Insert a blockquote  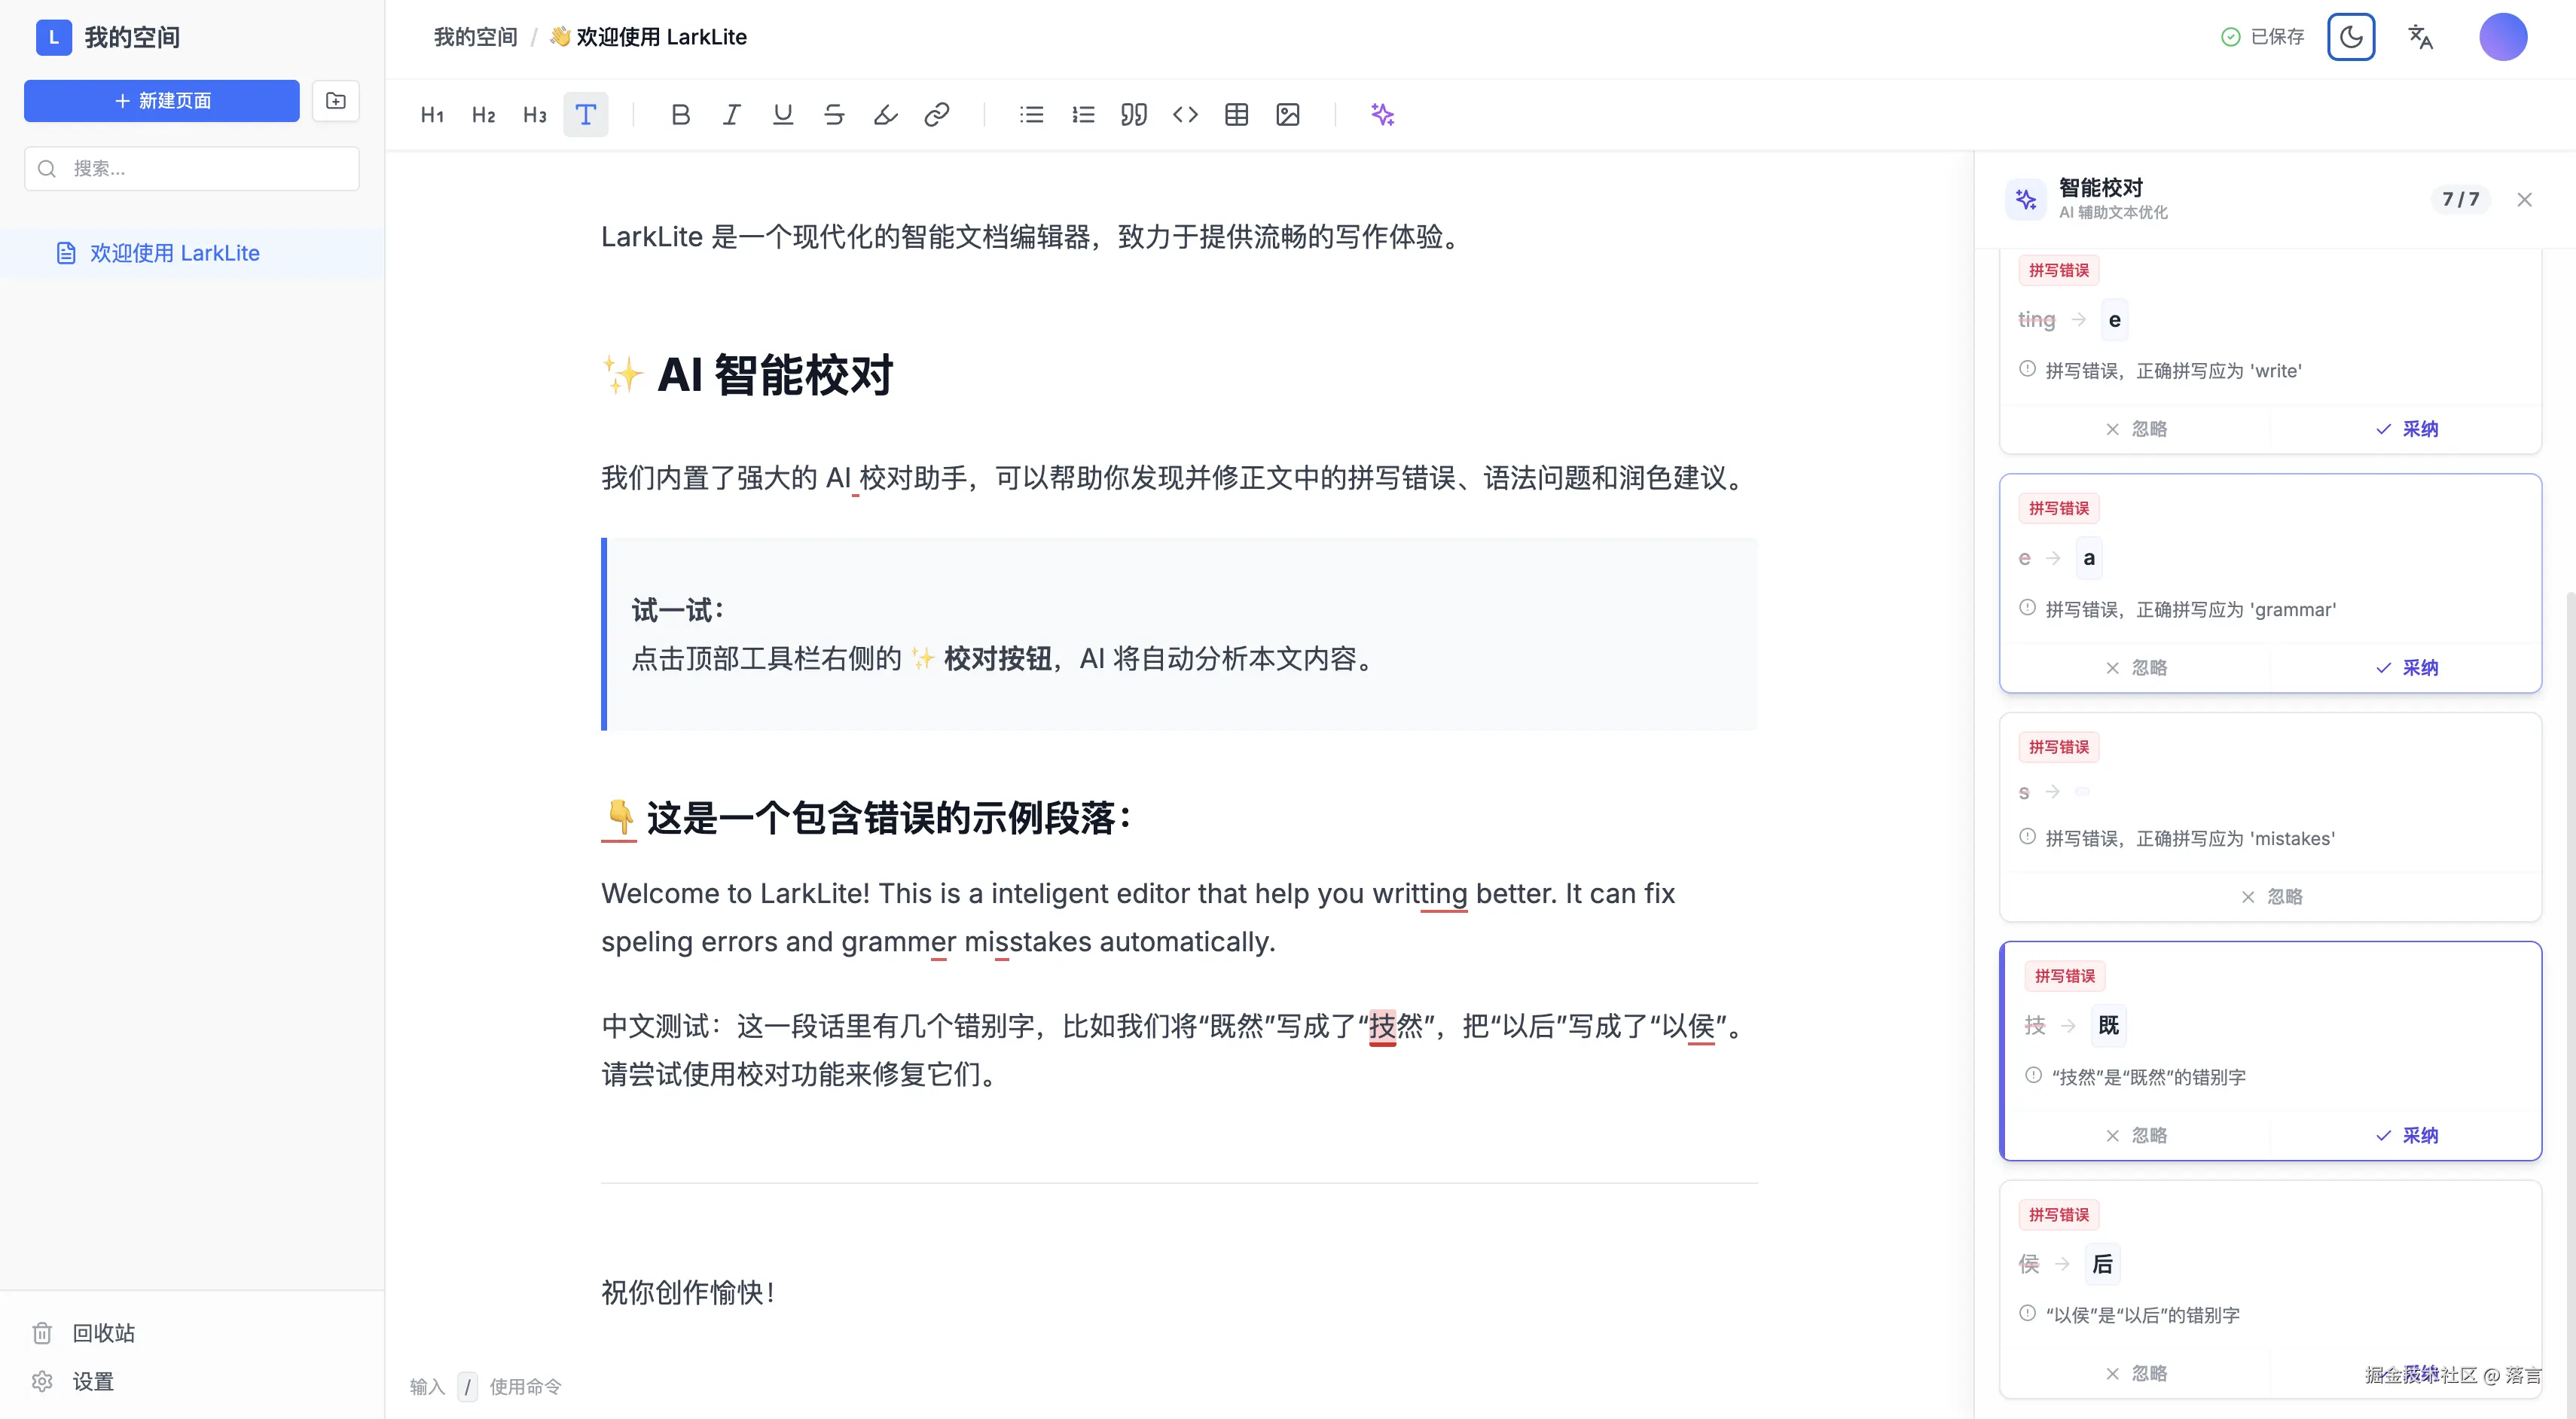(x=1134, y=114)
